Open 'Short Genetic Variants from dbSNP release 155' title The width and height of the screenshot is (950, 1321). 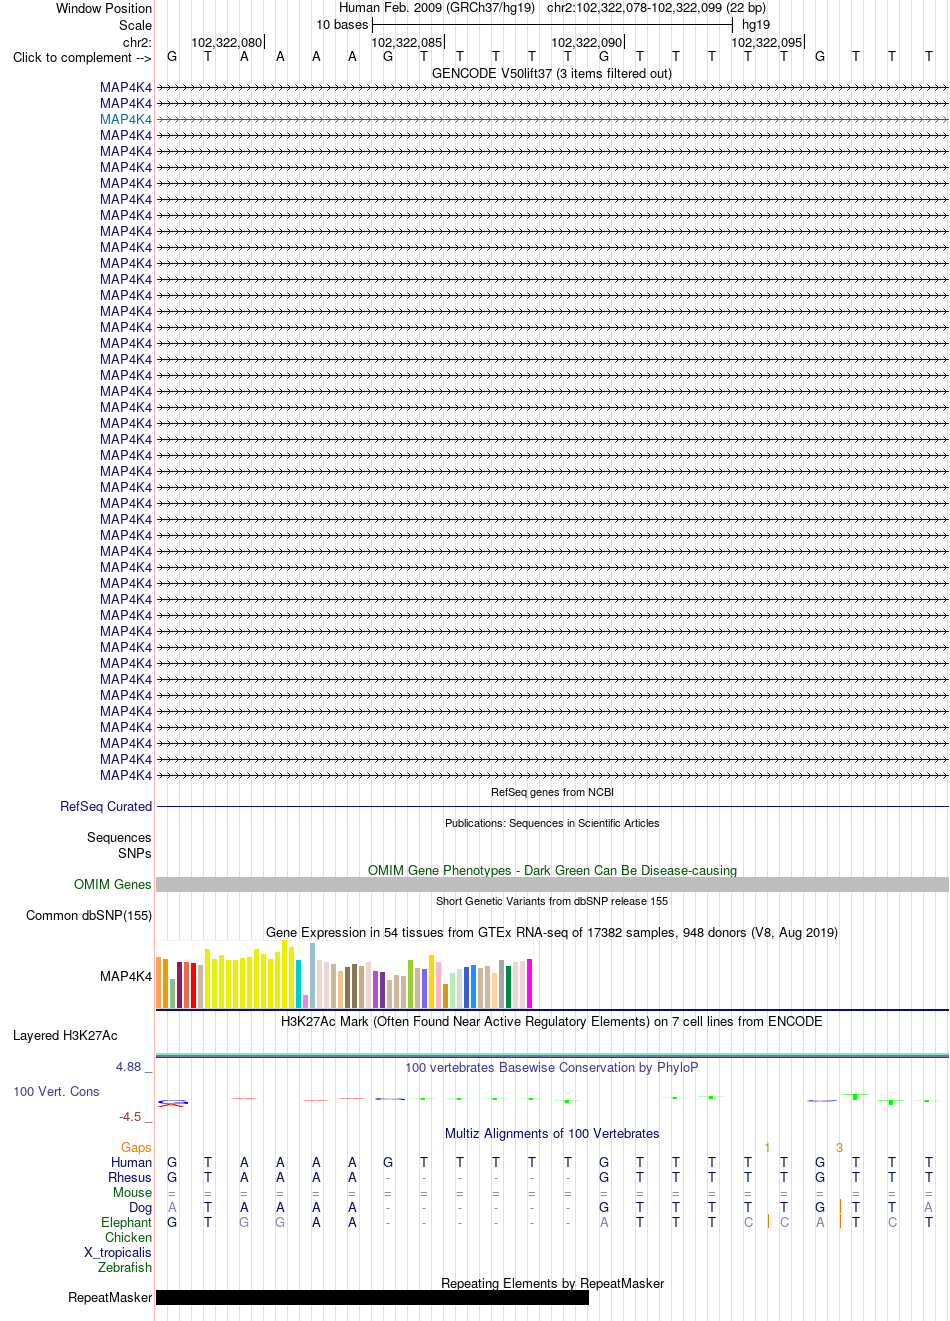pyautogui.click(x=552, y=901)
